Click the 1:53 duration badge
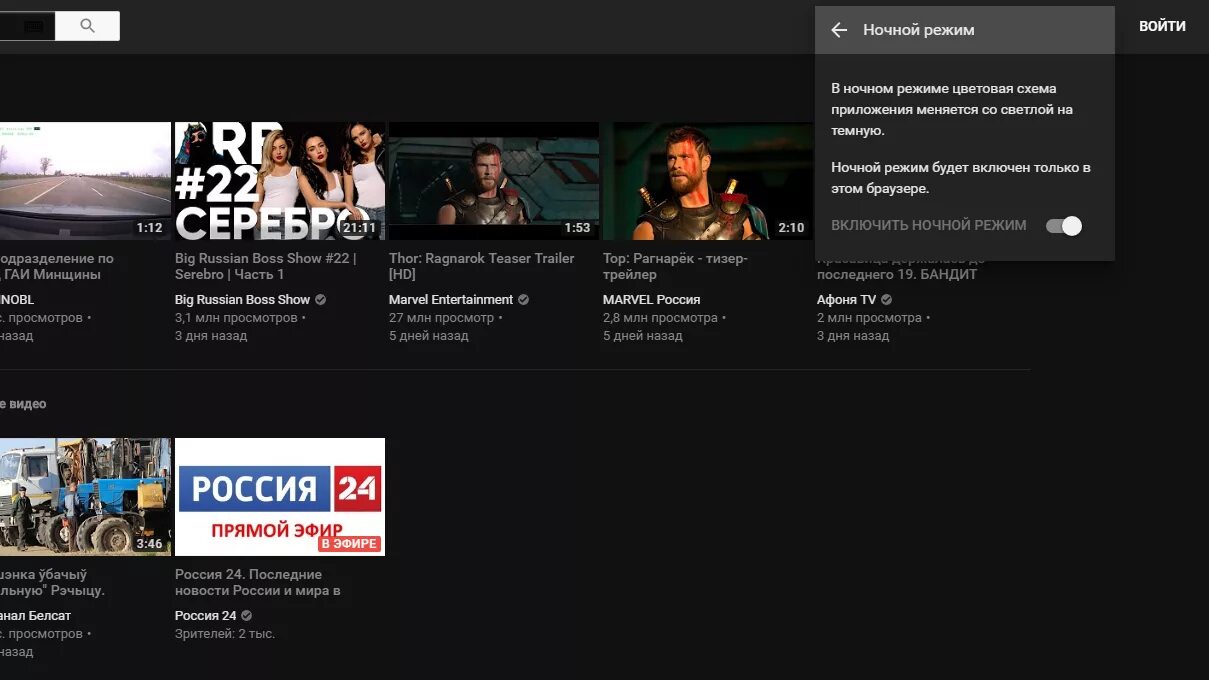The height and width of the screenshot is (680, 1209). point(577,228)
